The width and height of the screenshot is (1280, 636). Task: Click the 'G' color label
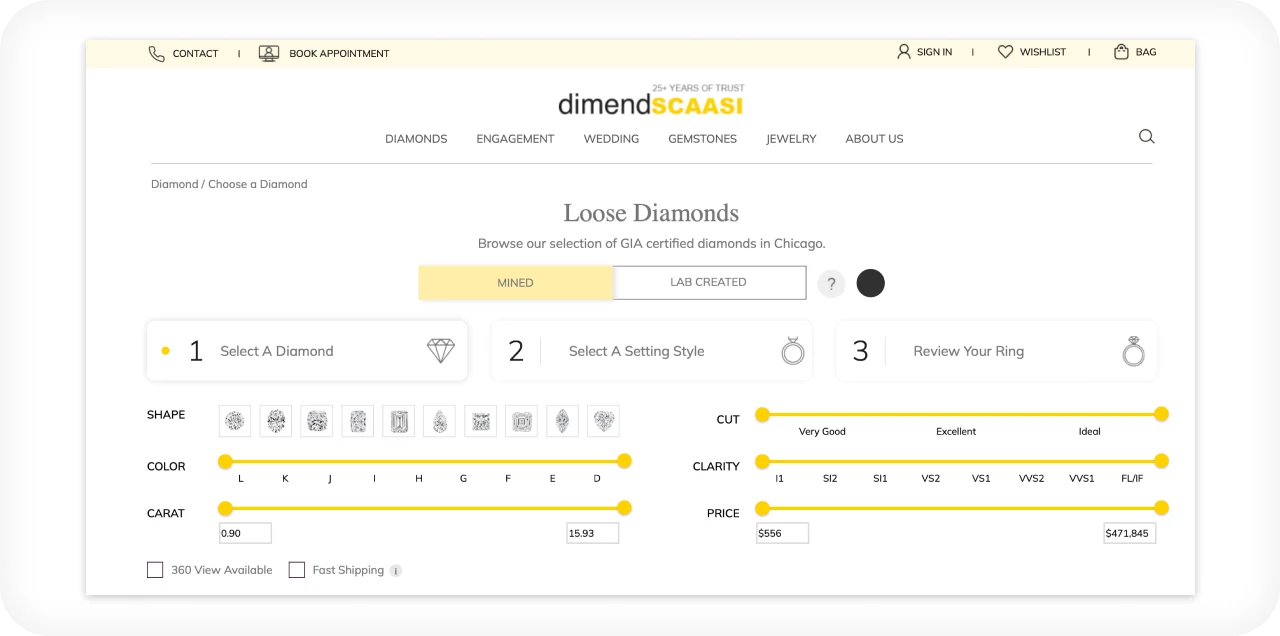(x=464, y=479)
